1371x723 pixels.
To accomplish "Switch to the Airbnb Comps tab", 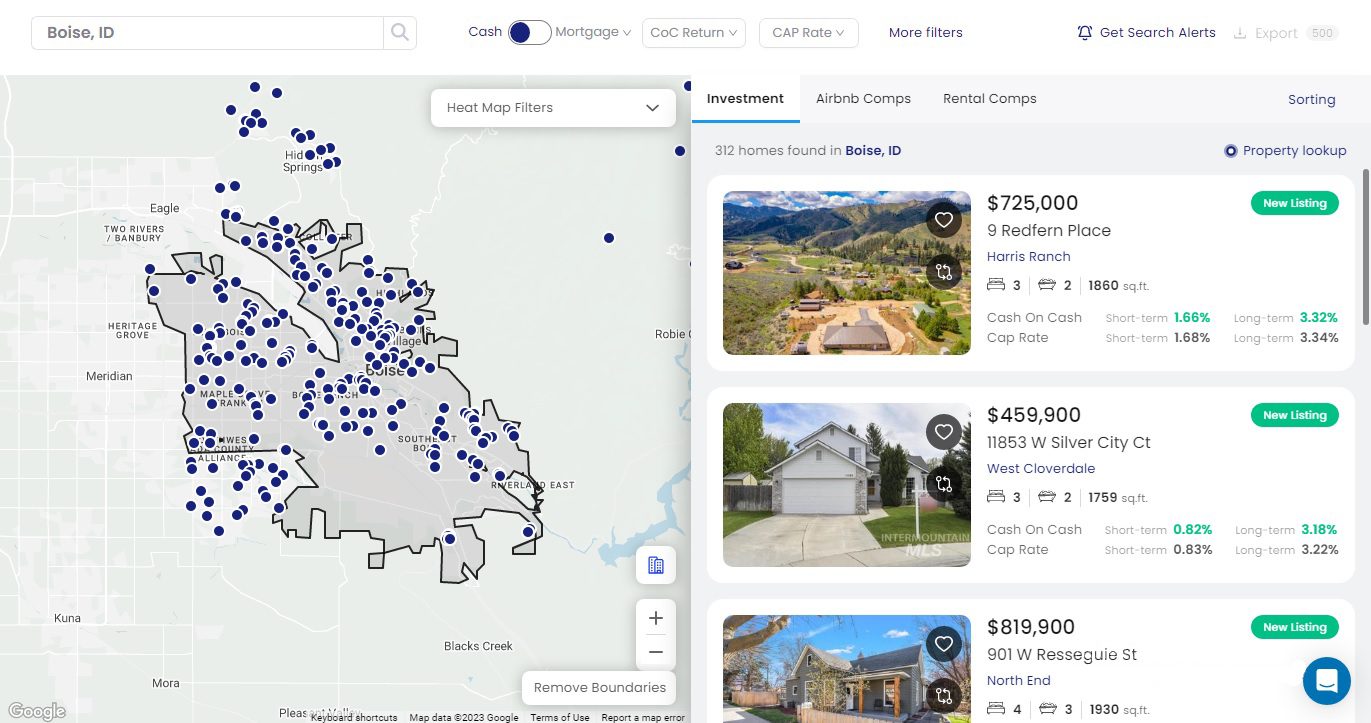I will (x=863, y=98).
